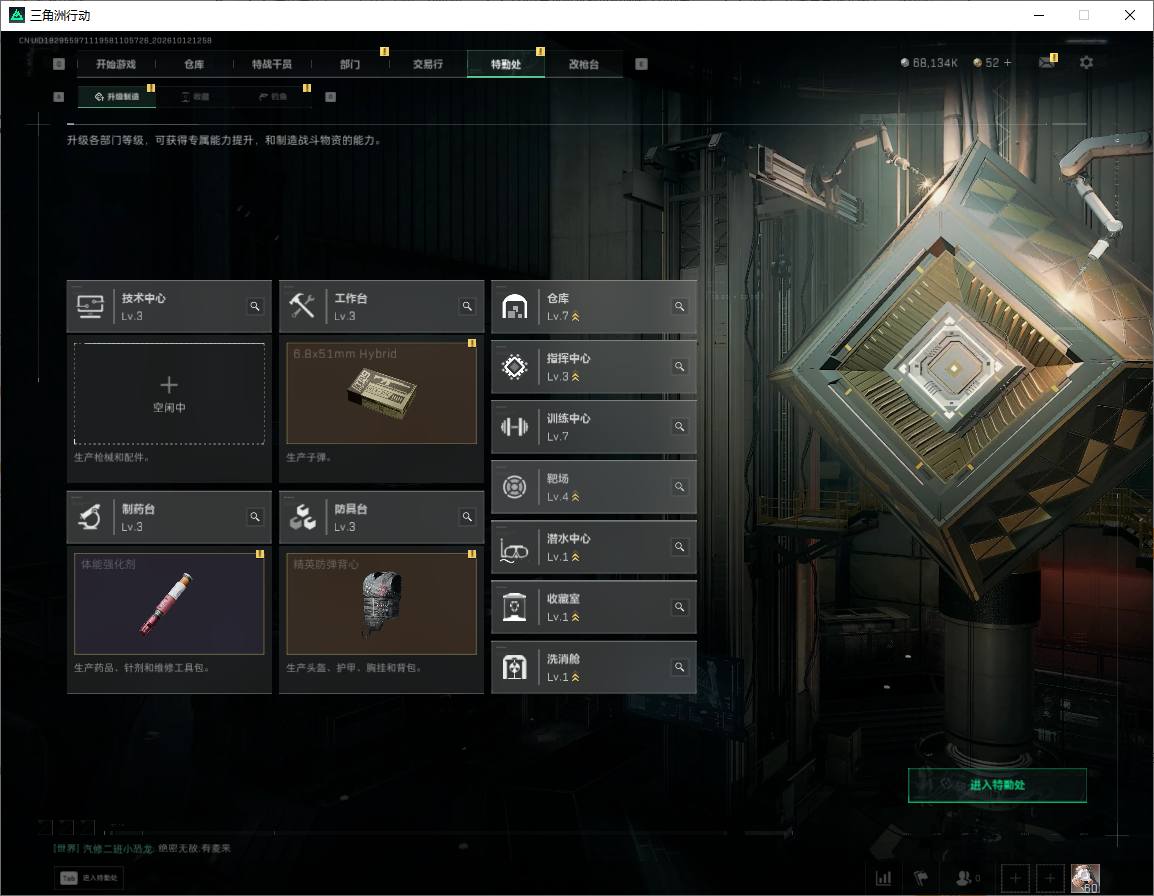Click the stats bar-chart icon at the bottom
This screenshot has height=896, width=1154.
pyautogui.click(x=883, y=878)
